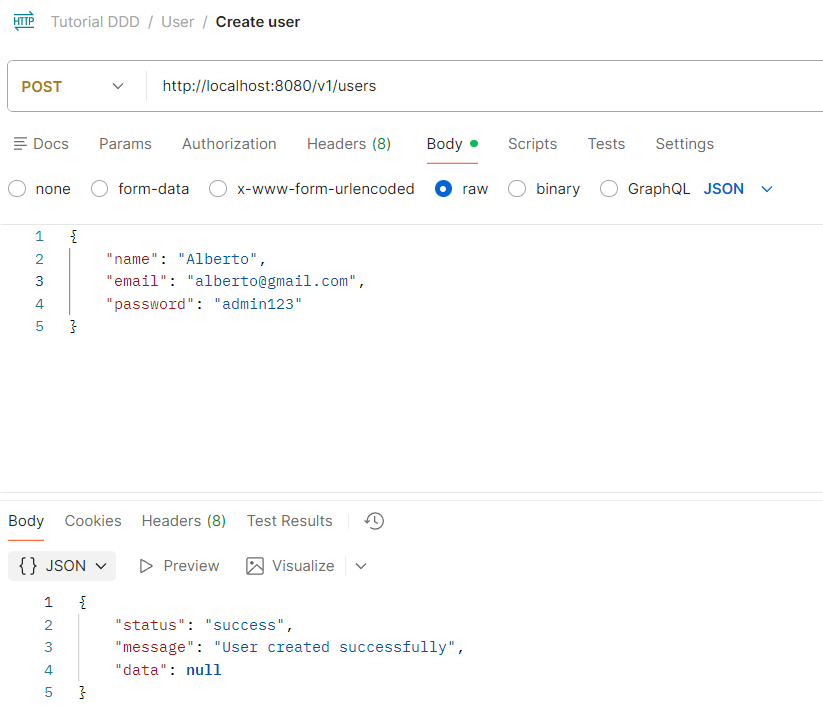Expand the chevron next to Visualize
Image resolution: width=823 pixels, height=721 pixels.
[x=361, y=566]
